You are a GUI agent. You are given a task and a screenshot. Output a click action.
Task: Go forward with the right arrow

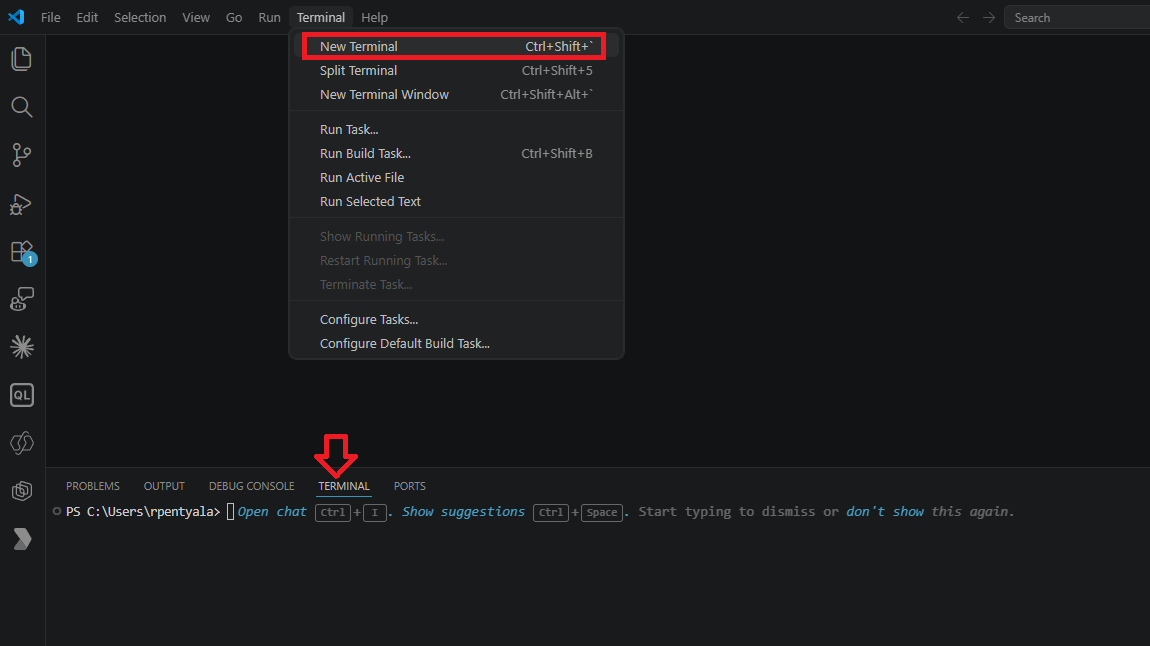point(989,18)
